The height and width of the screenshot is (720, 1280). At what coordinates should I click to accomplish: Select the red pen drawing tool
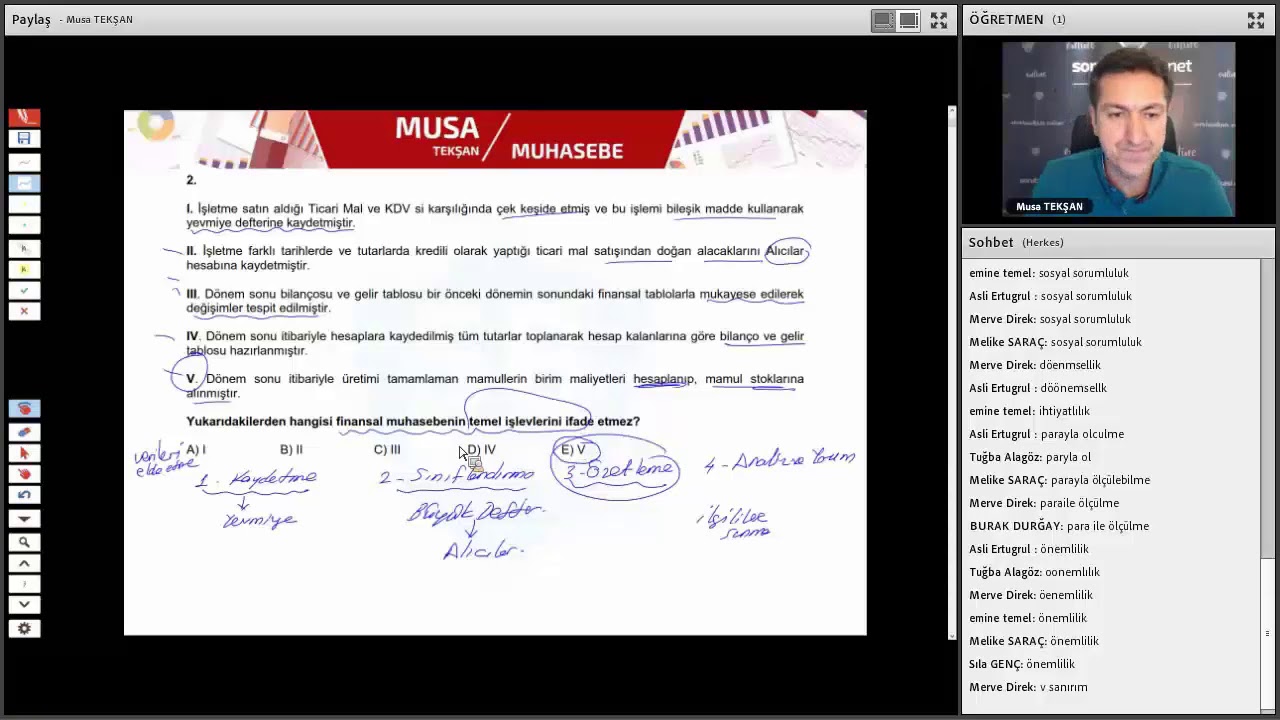point(24,118)
